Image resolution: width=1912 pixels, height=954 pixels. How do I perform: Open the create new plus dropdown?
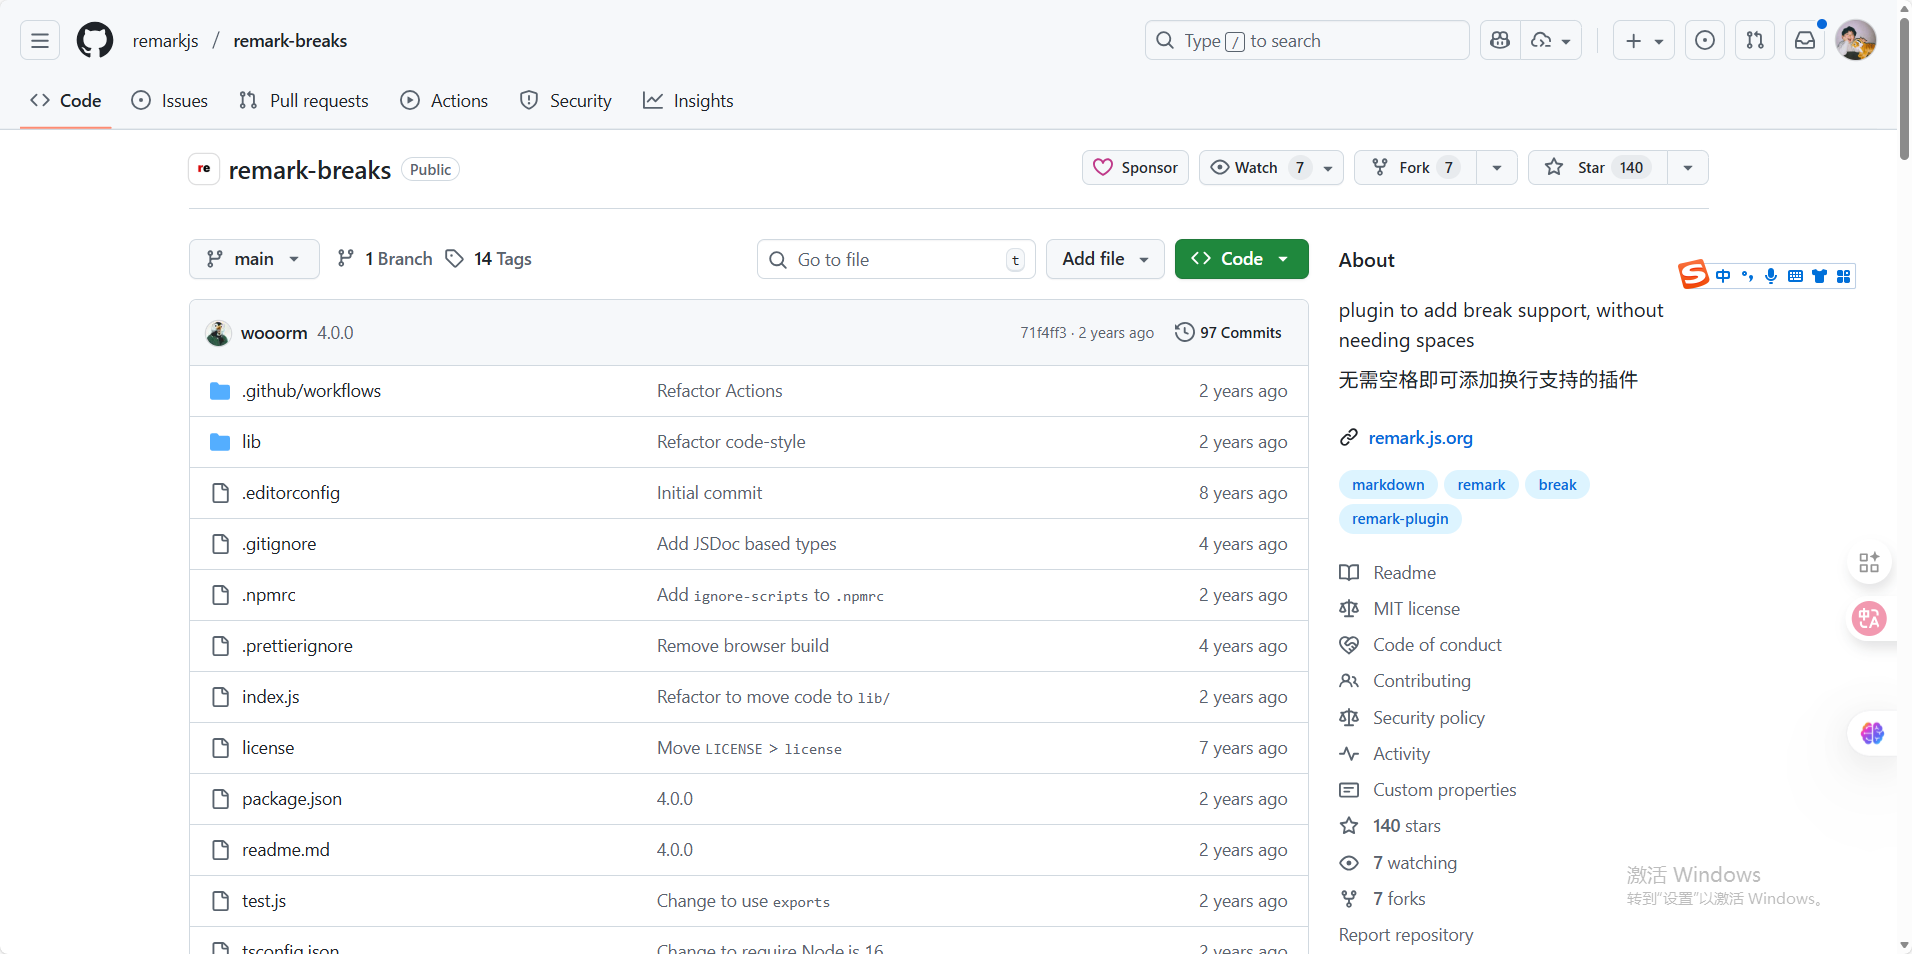(x=1644, y=41)
